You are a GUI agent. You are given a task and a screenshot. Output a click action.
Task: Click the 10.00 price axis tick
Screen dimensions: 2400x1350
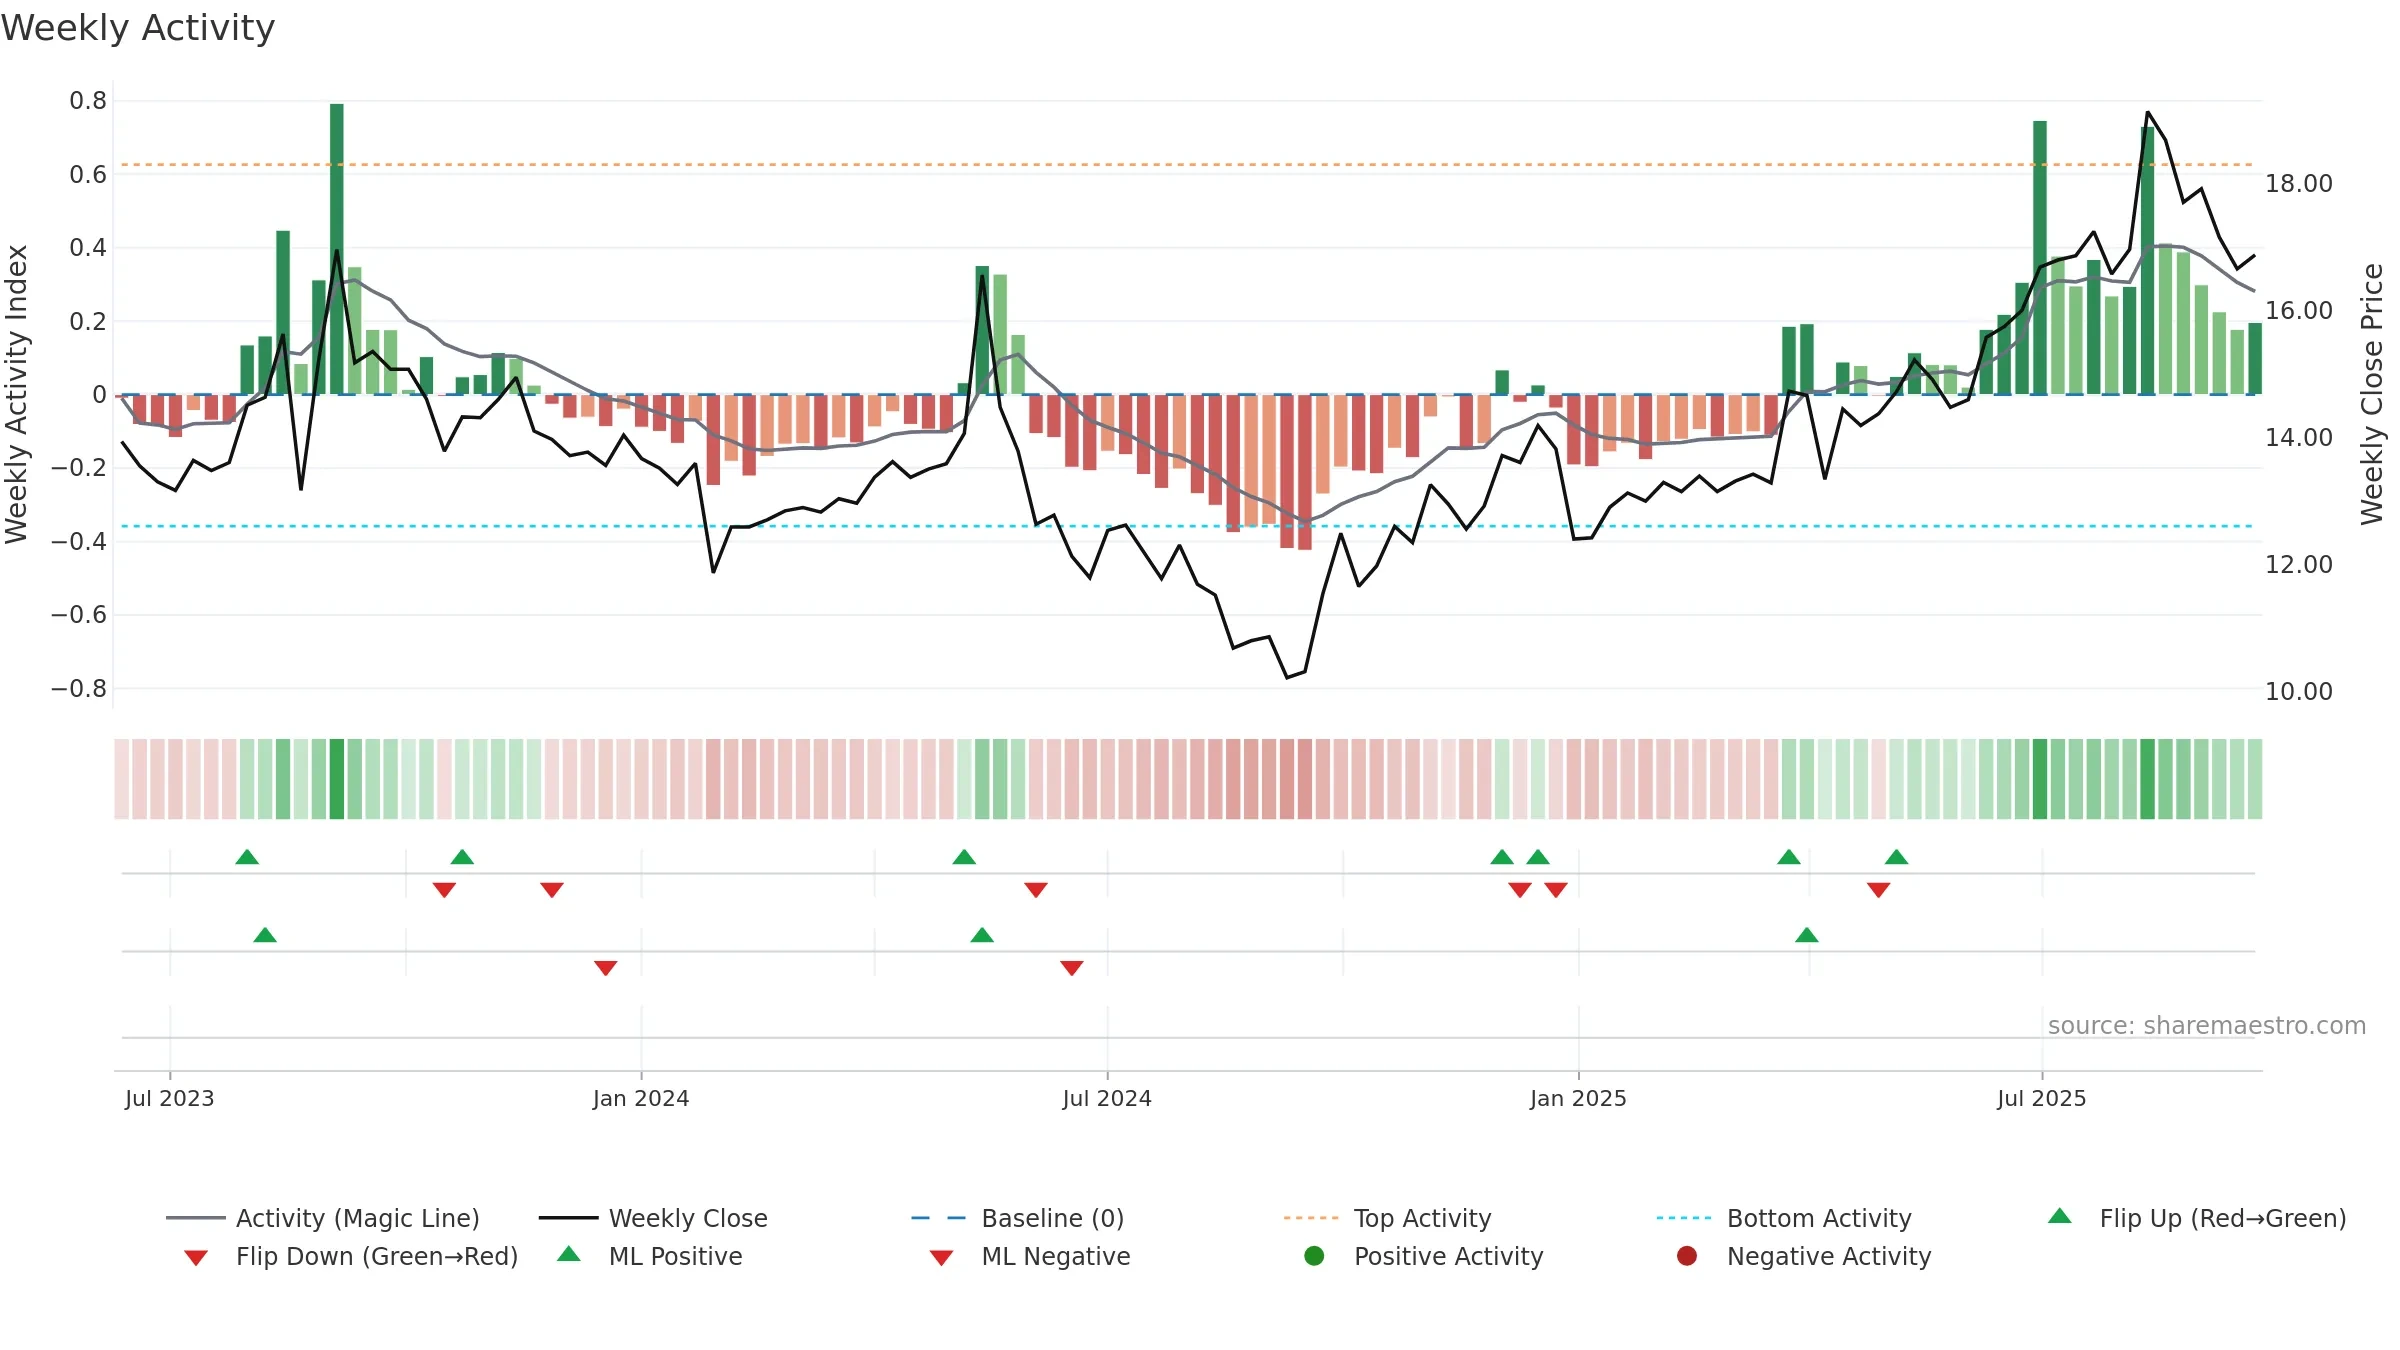(x=2299, y=692)
